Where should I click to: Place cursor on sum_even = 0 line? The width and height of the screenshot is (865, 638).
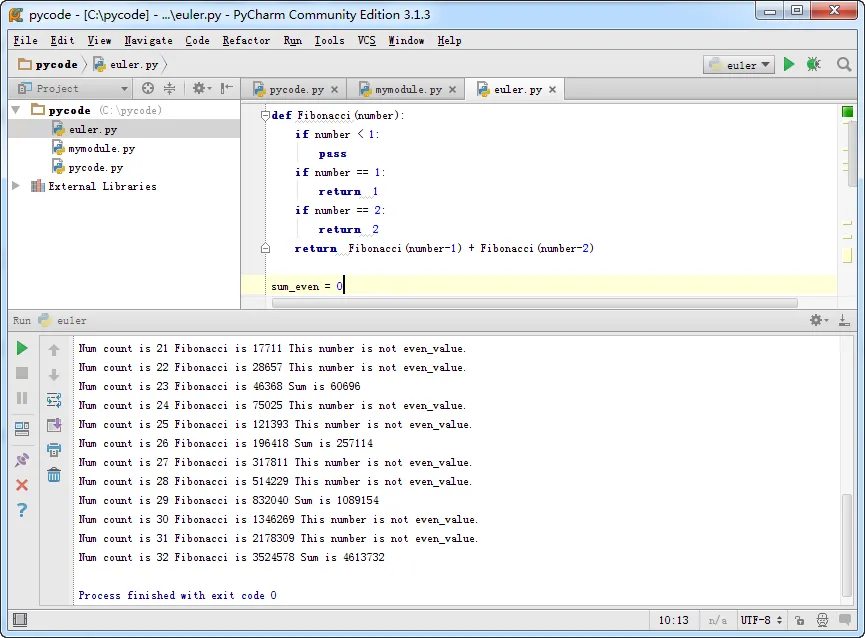click(539, 286)
